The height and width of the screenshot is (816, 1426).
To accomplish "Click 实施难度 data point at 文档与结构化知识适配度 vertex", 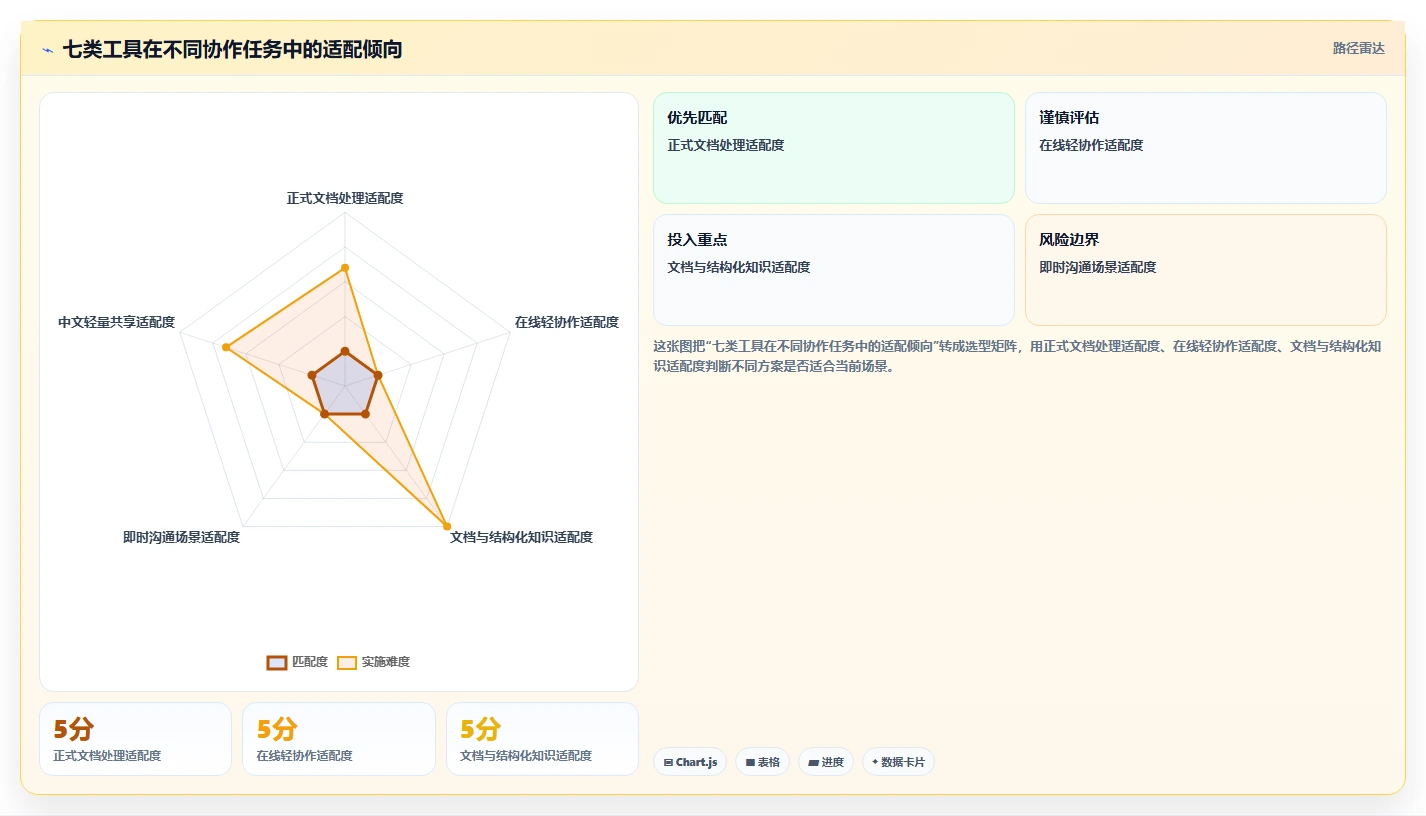I will [447, 526].
